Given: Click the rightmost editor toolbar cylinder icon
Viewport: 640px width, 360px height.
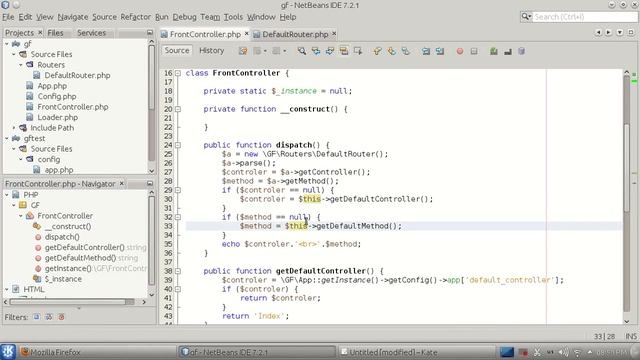Looking at the screenshot, I should 521,51.
